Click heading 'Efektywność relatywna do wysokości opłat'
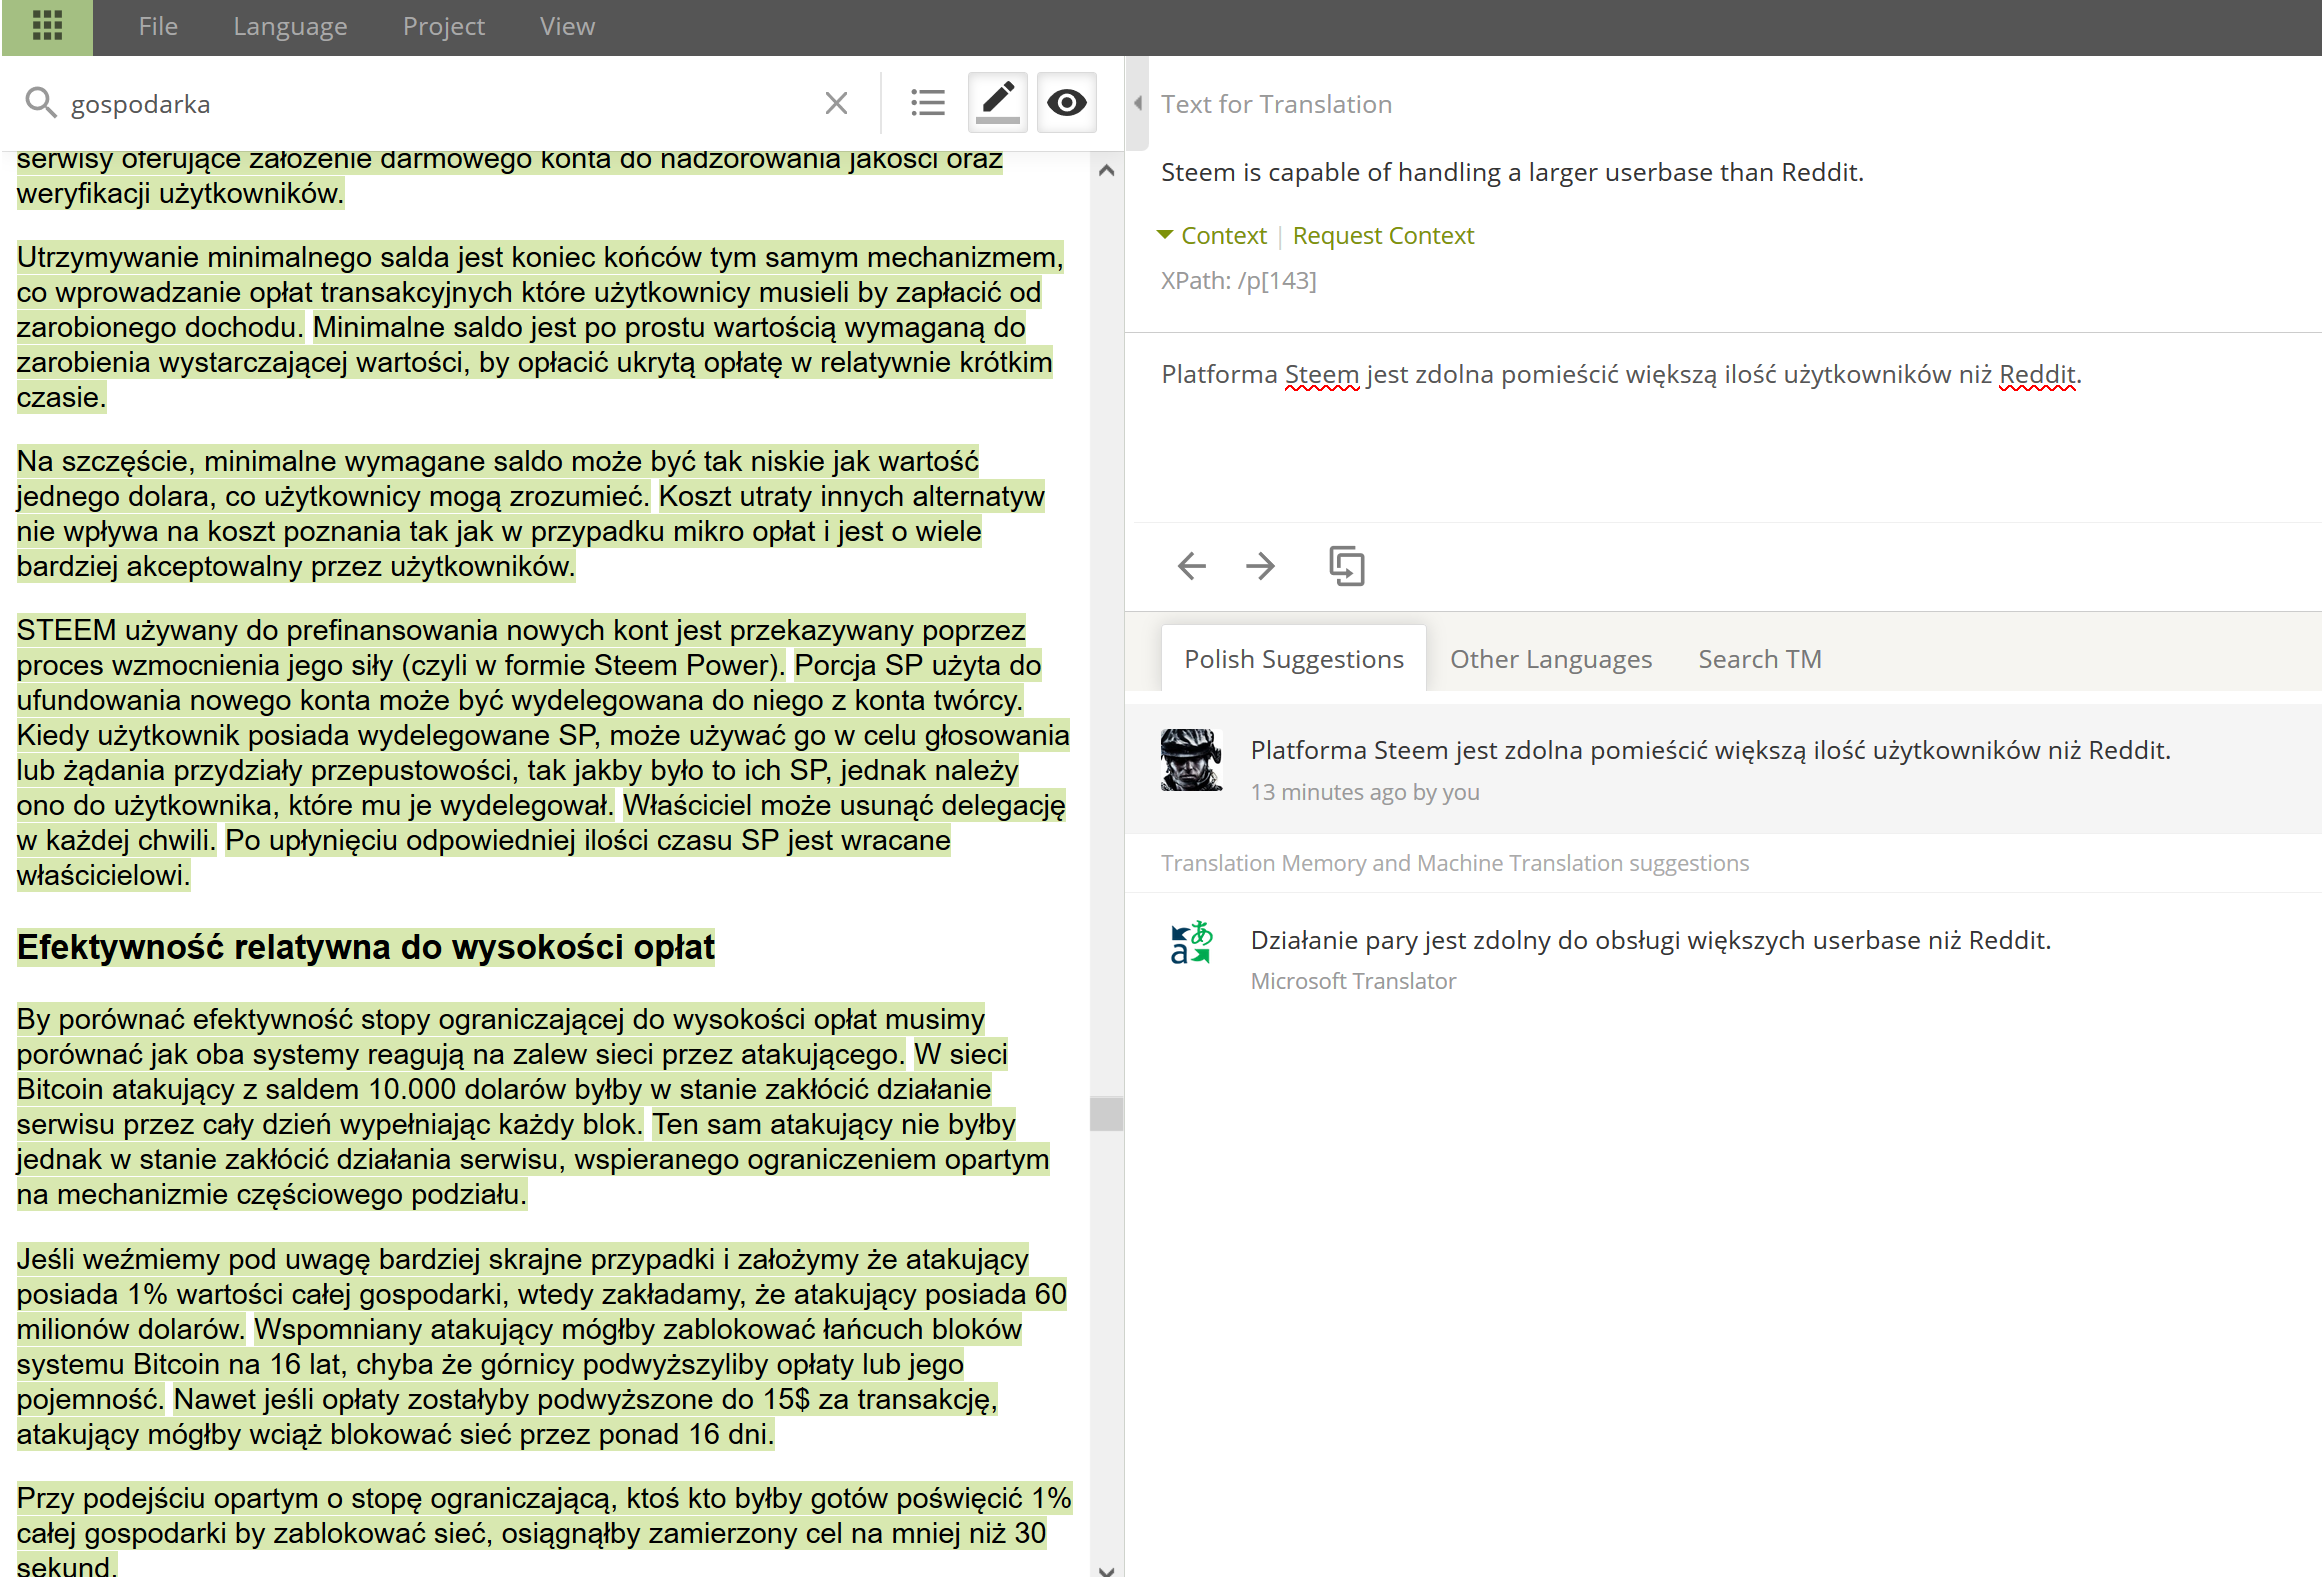 click(x=365, y=947)
